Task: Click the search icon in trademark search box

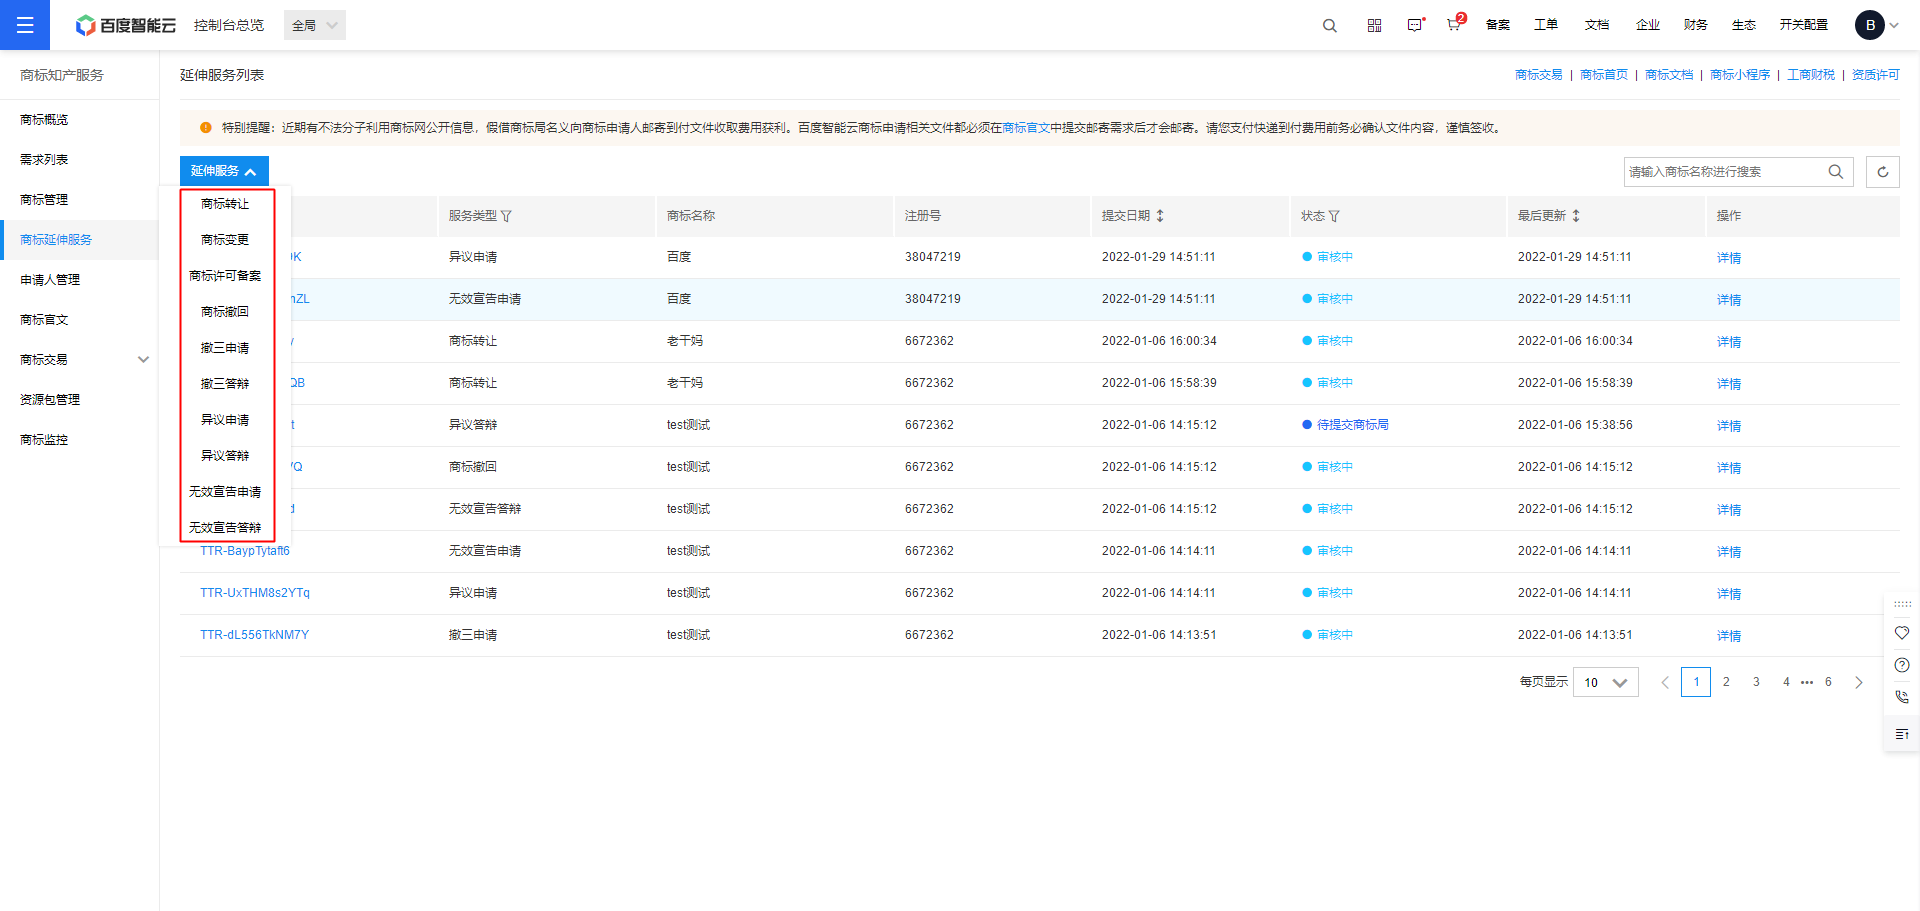Action: [1835, 172]
